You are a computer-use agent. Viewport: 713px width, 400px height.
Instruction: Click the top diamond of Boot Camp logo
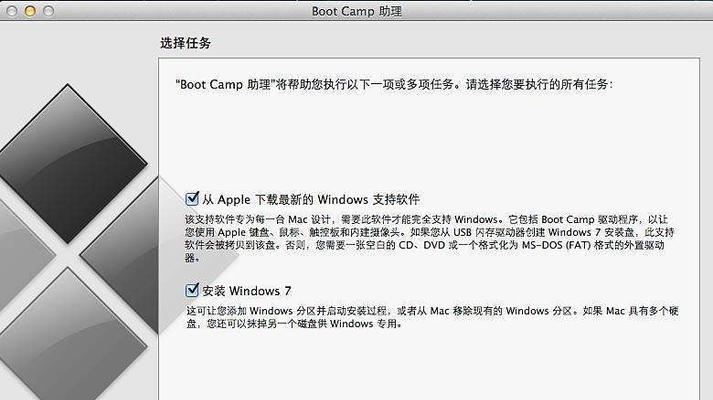click(x=68, y=164)
